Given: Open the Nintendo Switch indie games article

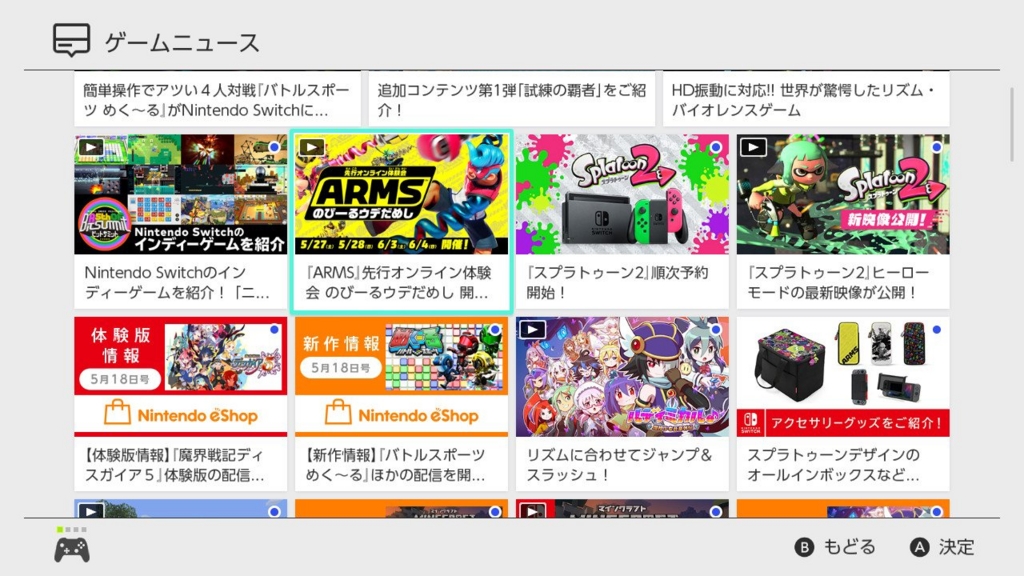Looking at the screenshot, I should tap(180, 221).
